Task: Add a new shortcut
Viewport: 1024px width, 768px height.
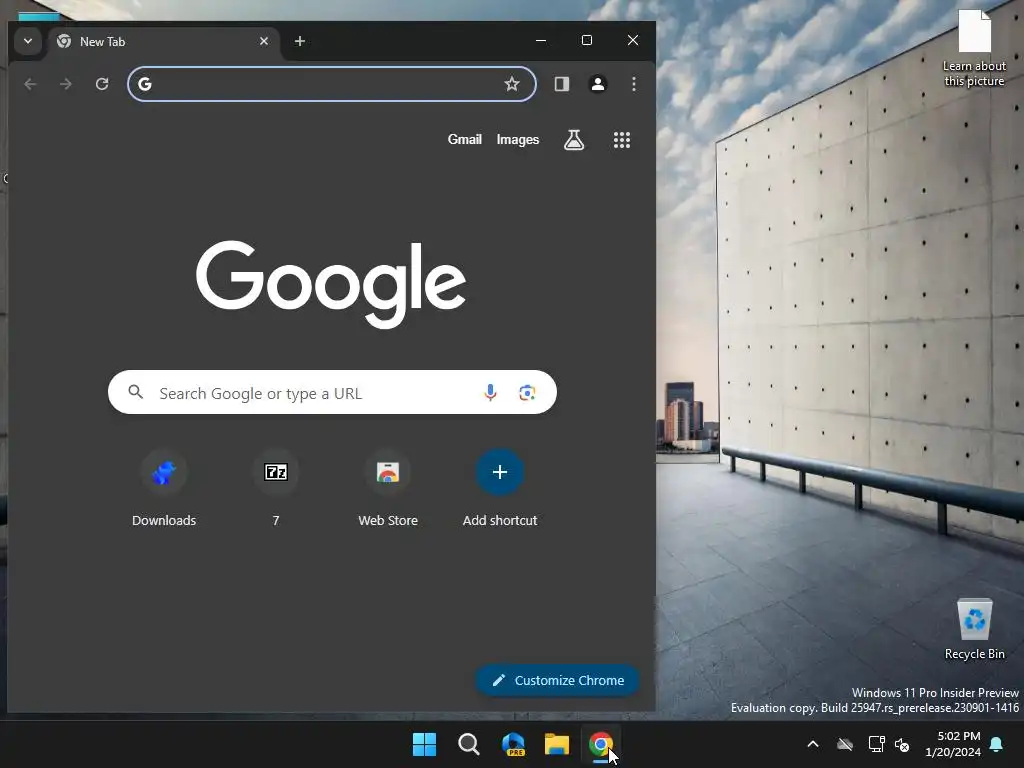Action: click(x=500, y=488)
